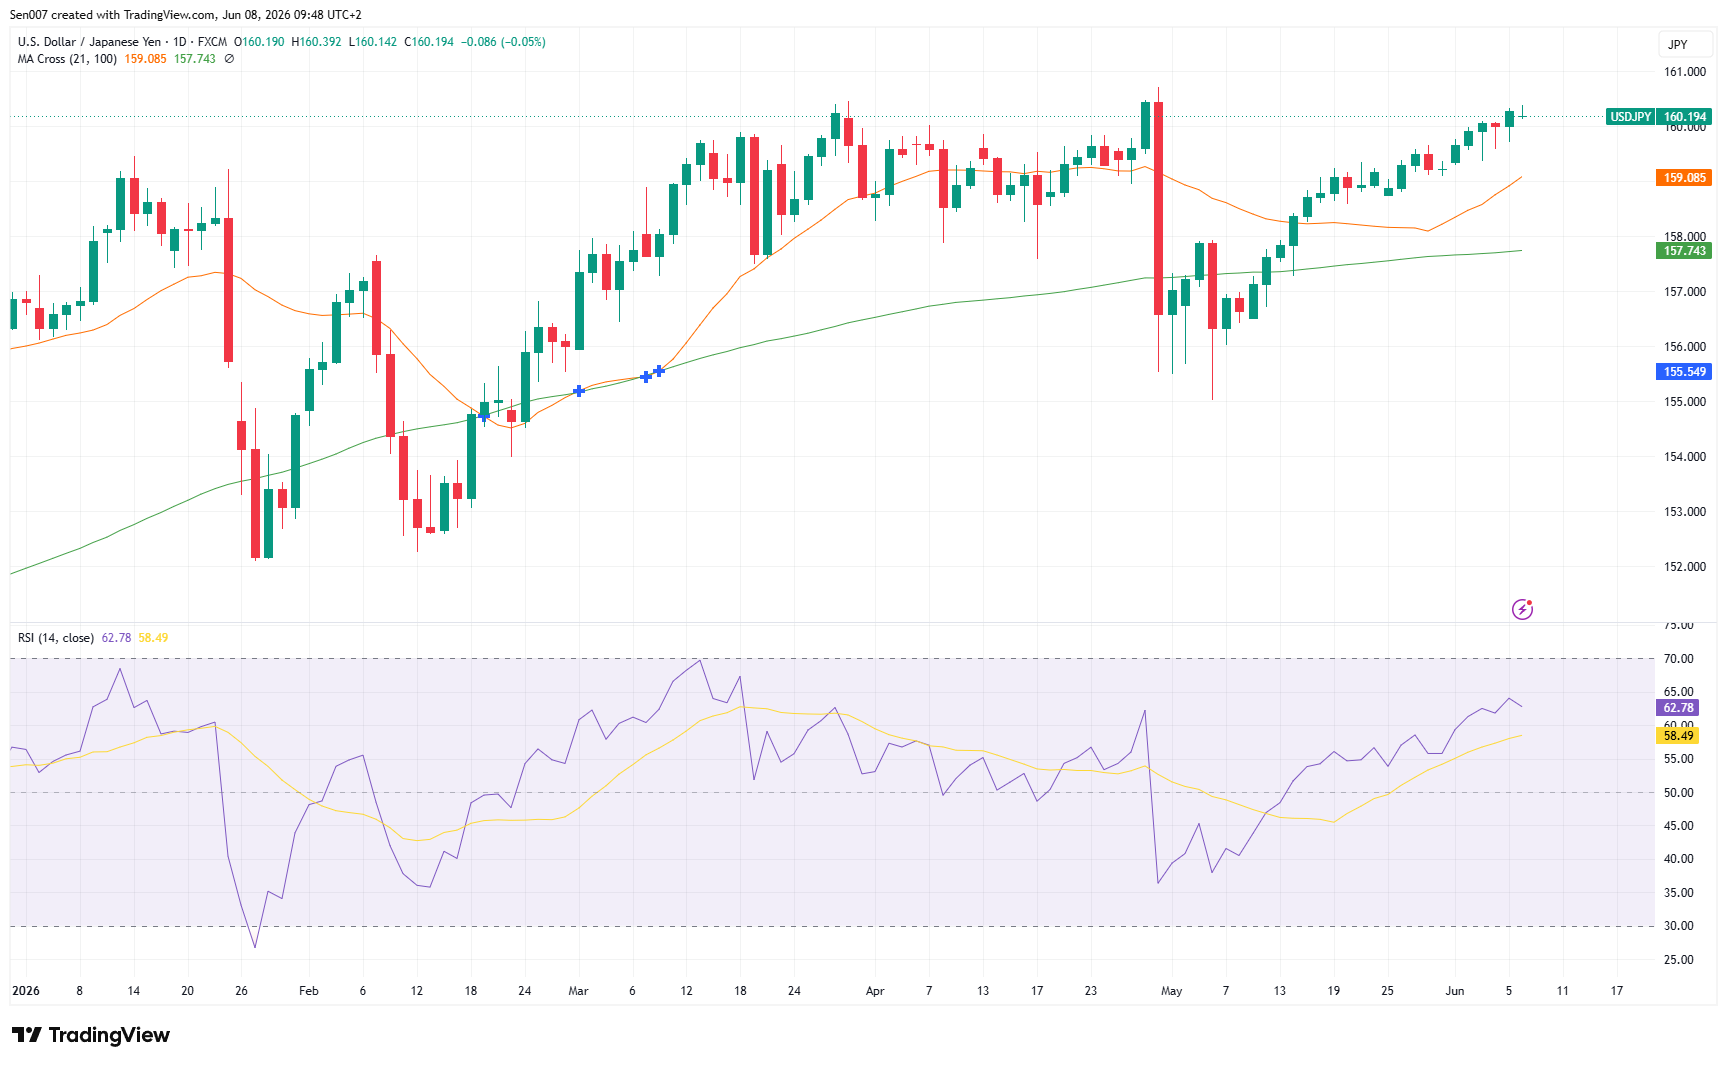Select the U.S. Dollar / Japanese Yen title
Viewport: 1727px width, 1065px height.
tap(89, 42)
